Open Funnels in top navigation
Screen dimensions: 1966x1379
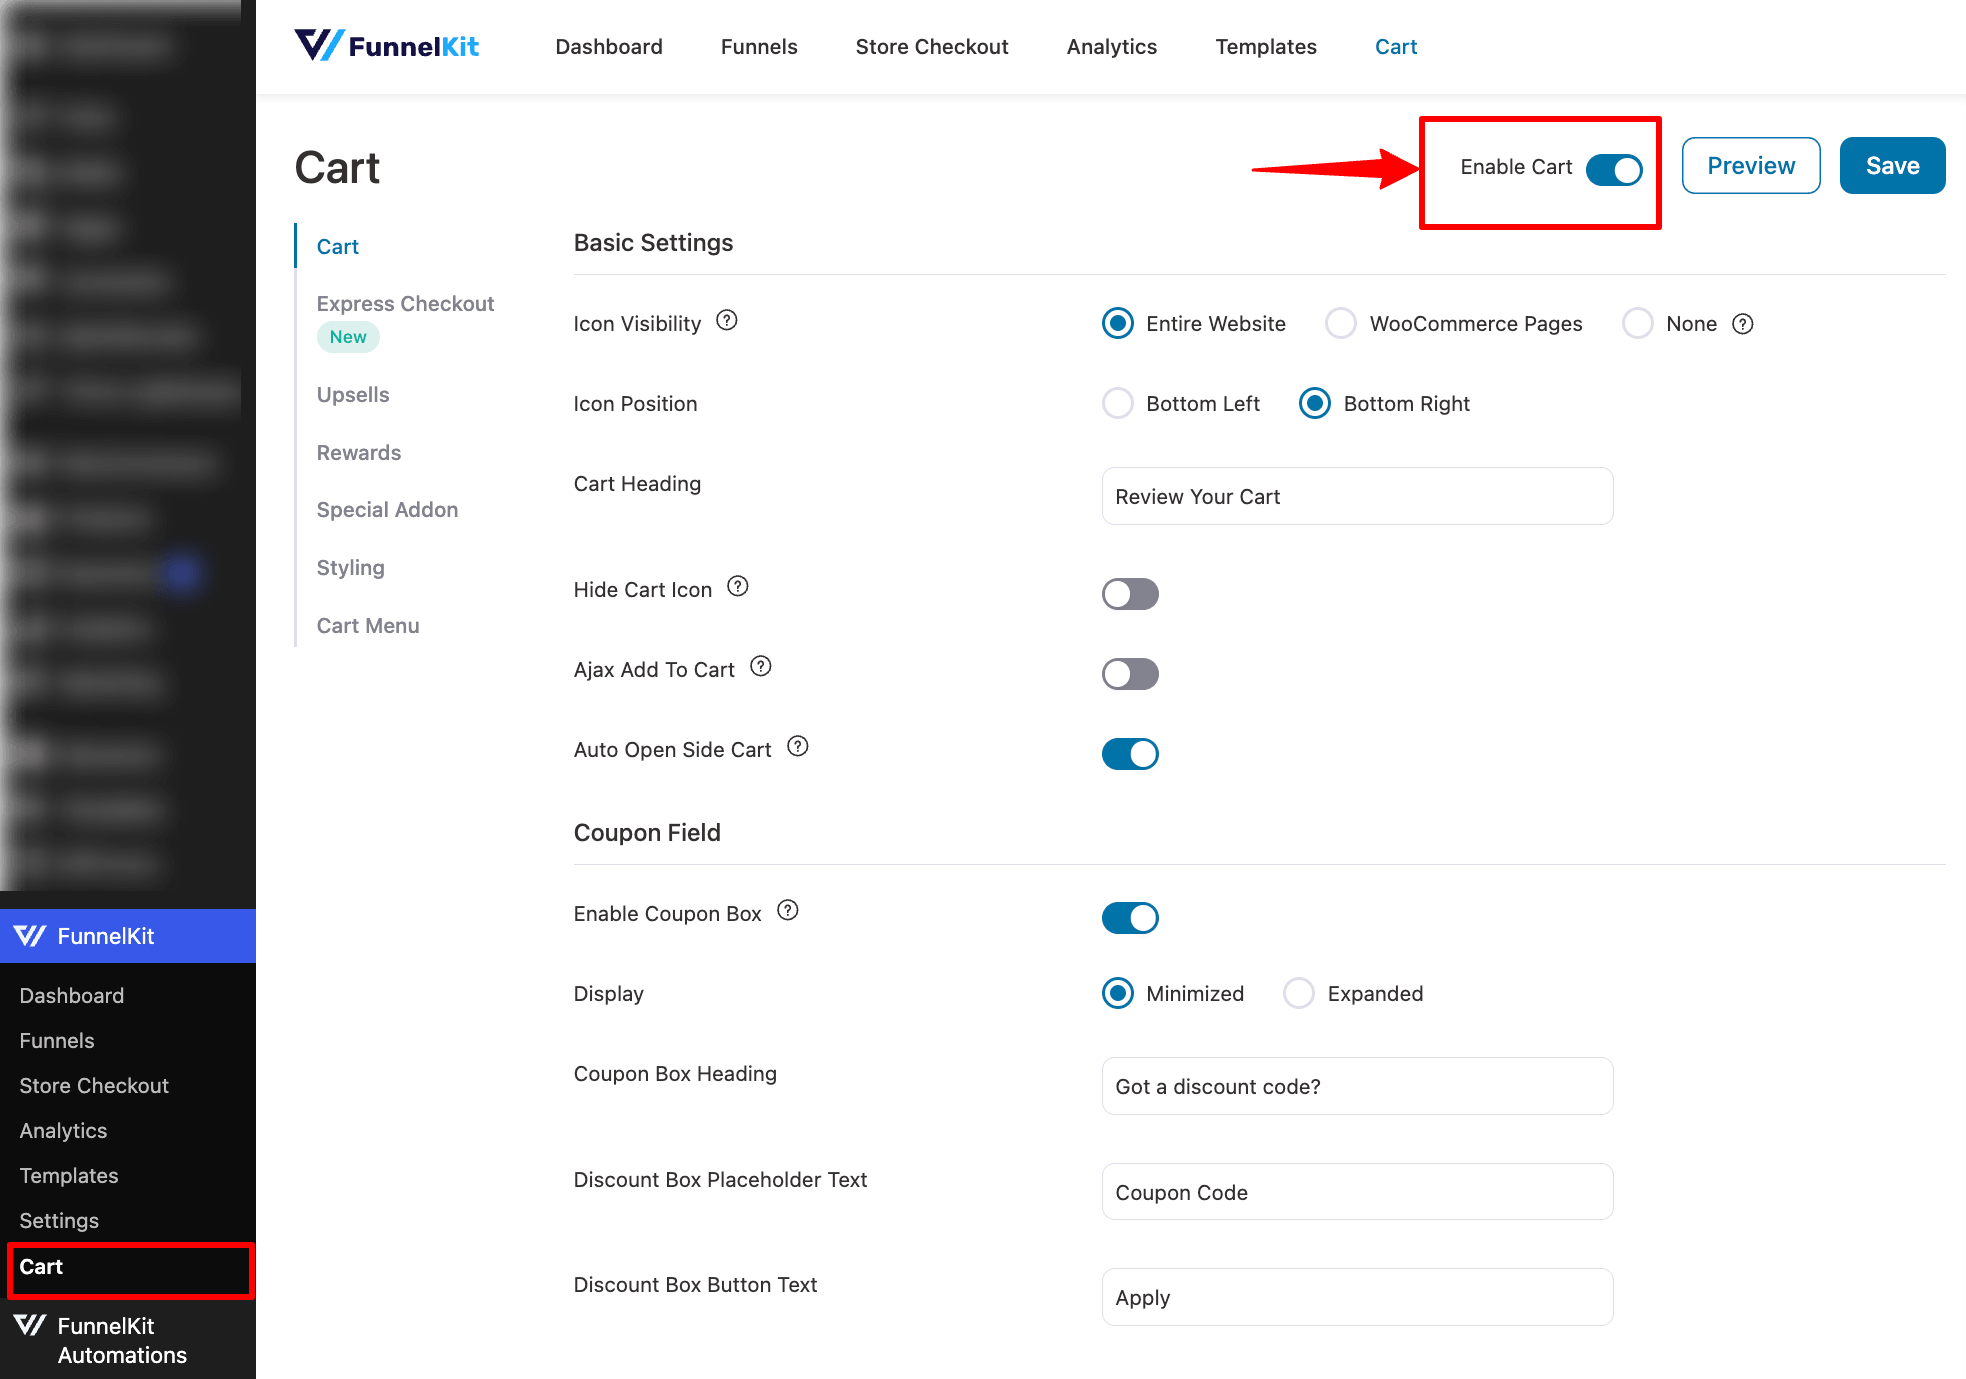pyautogui.click(x=759, y=47)
